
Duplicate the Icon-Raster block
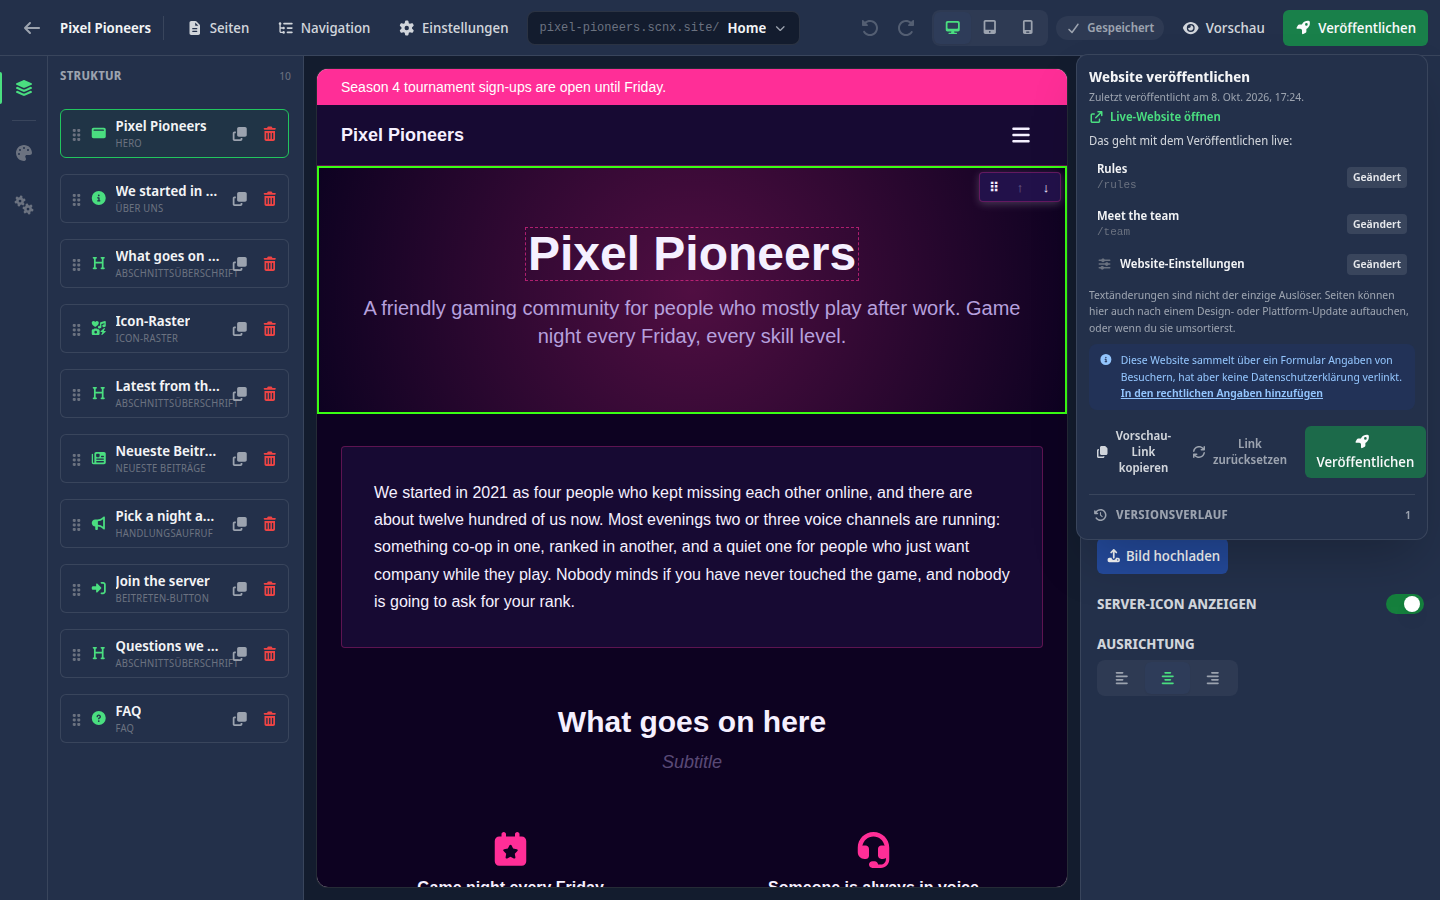pyautogui.click(x=240, y=329)
